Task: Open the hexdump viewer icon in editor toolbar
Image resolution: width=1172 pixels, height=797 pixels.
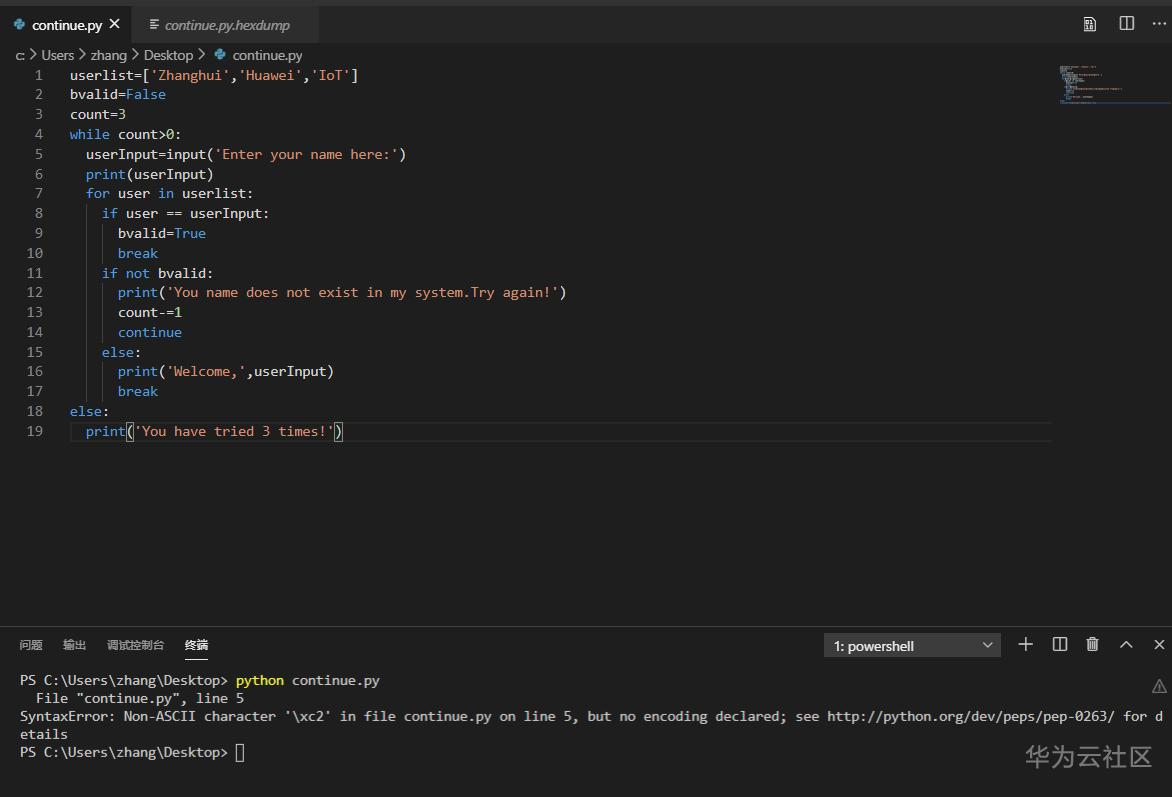Action: tap(1090, 24)
